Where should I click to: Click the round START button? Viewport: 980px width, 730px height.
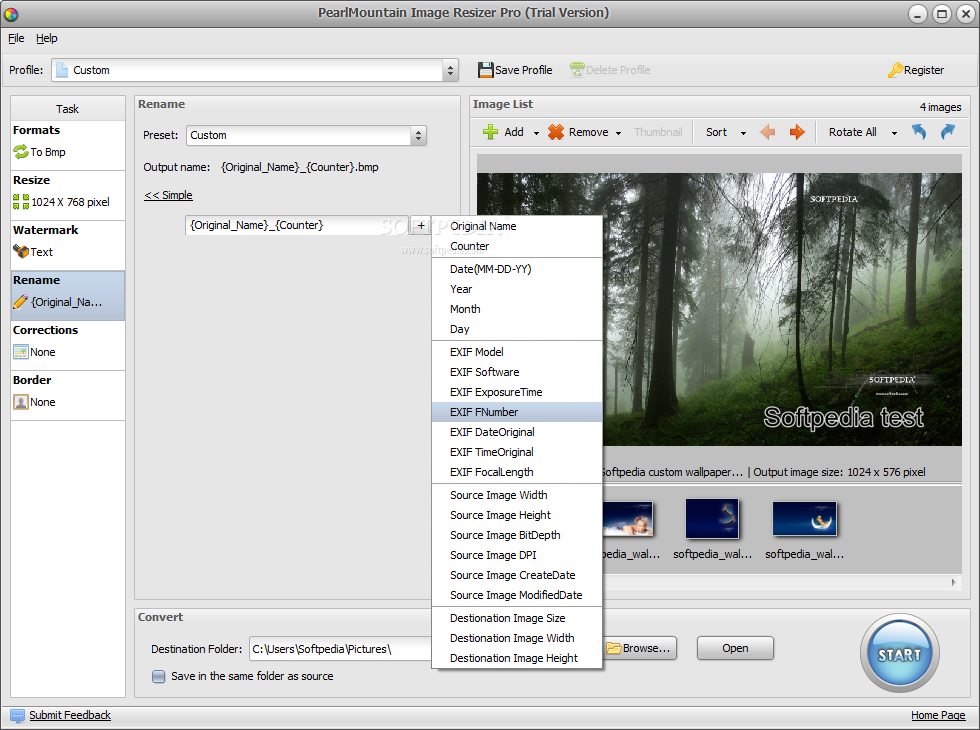[900, 653]
